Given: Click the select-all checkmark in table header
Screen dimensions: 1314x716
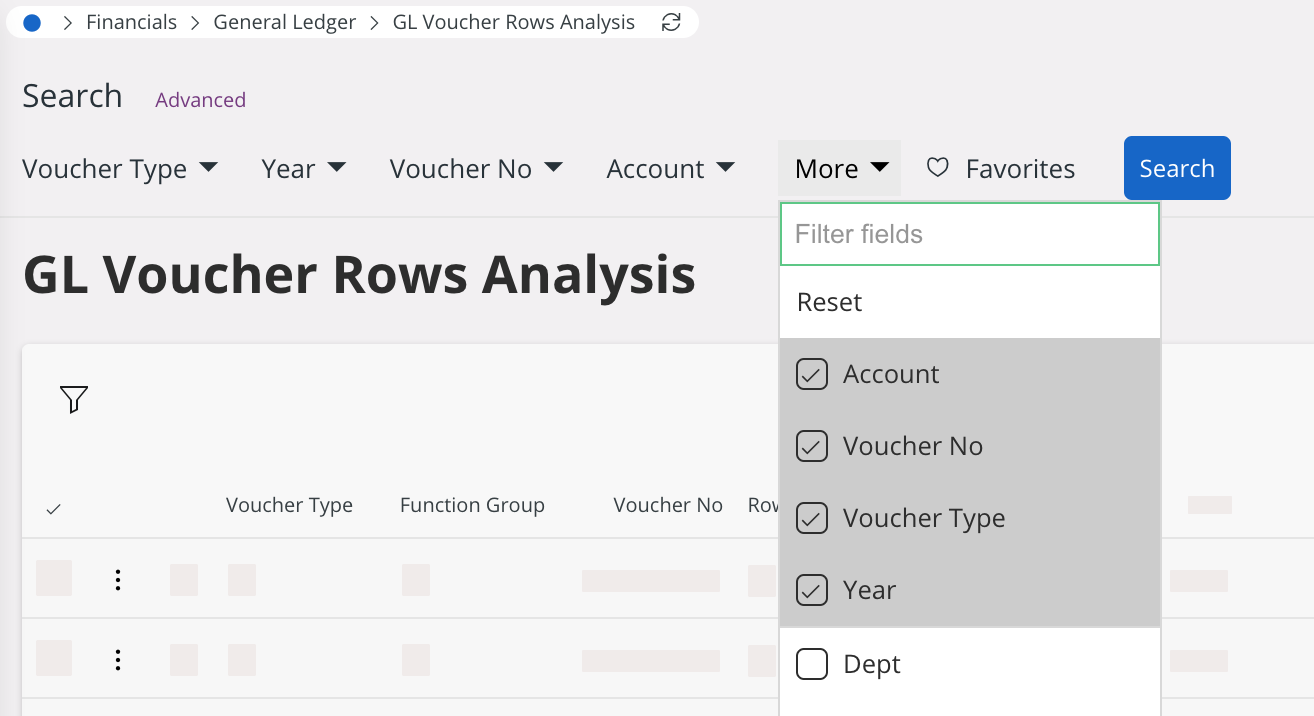Looking at the screenshot, I should pyautogui.click(x=54, y=509).
